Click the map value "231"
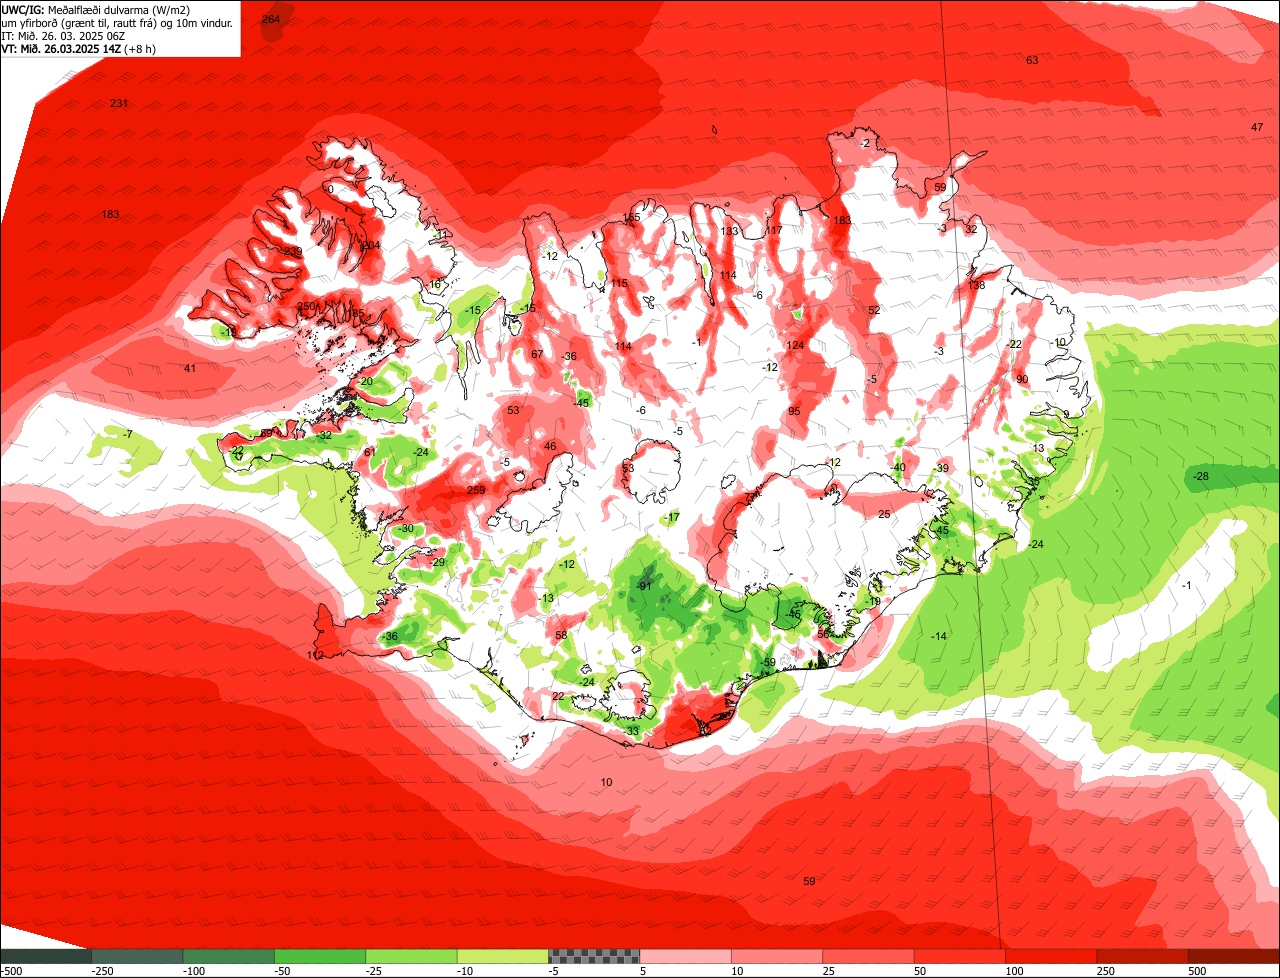This screenshot has width=1280, height=978. [119, 104]
